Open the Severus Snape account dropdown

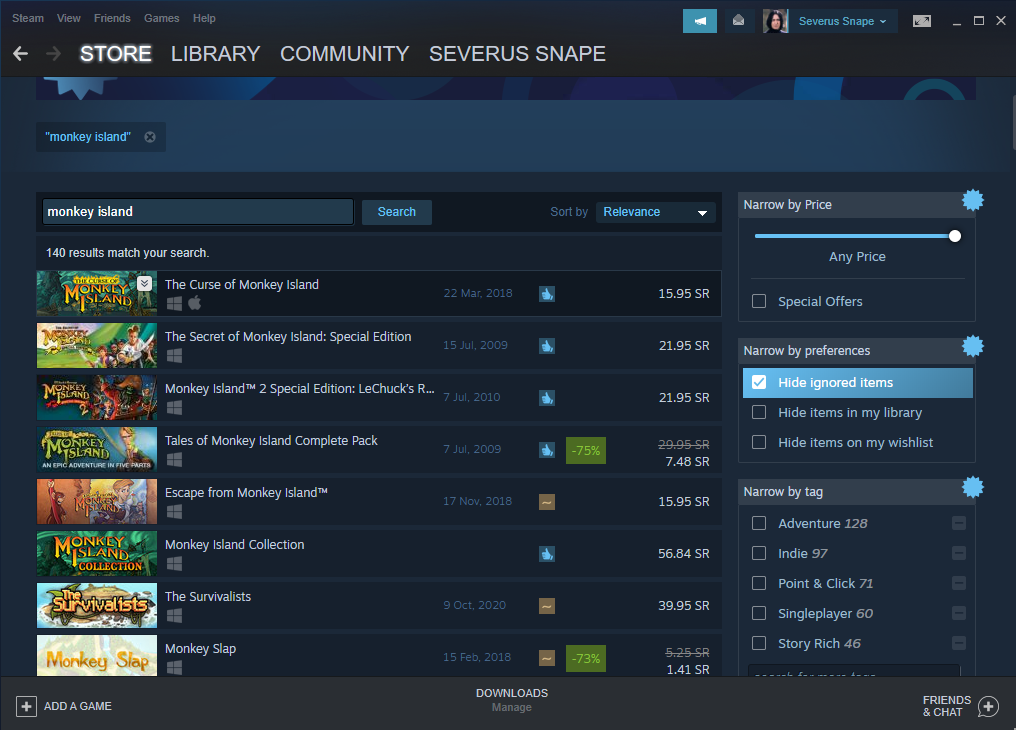(842, 21)
